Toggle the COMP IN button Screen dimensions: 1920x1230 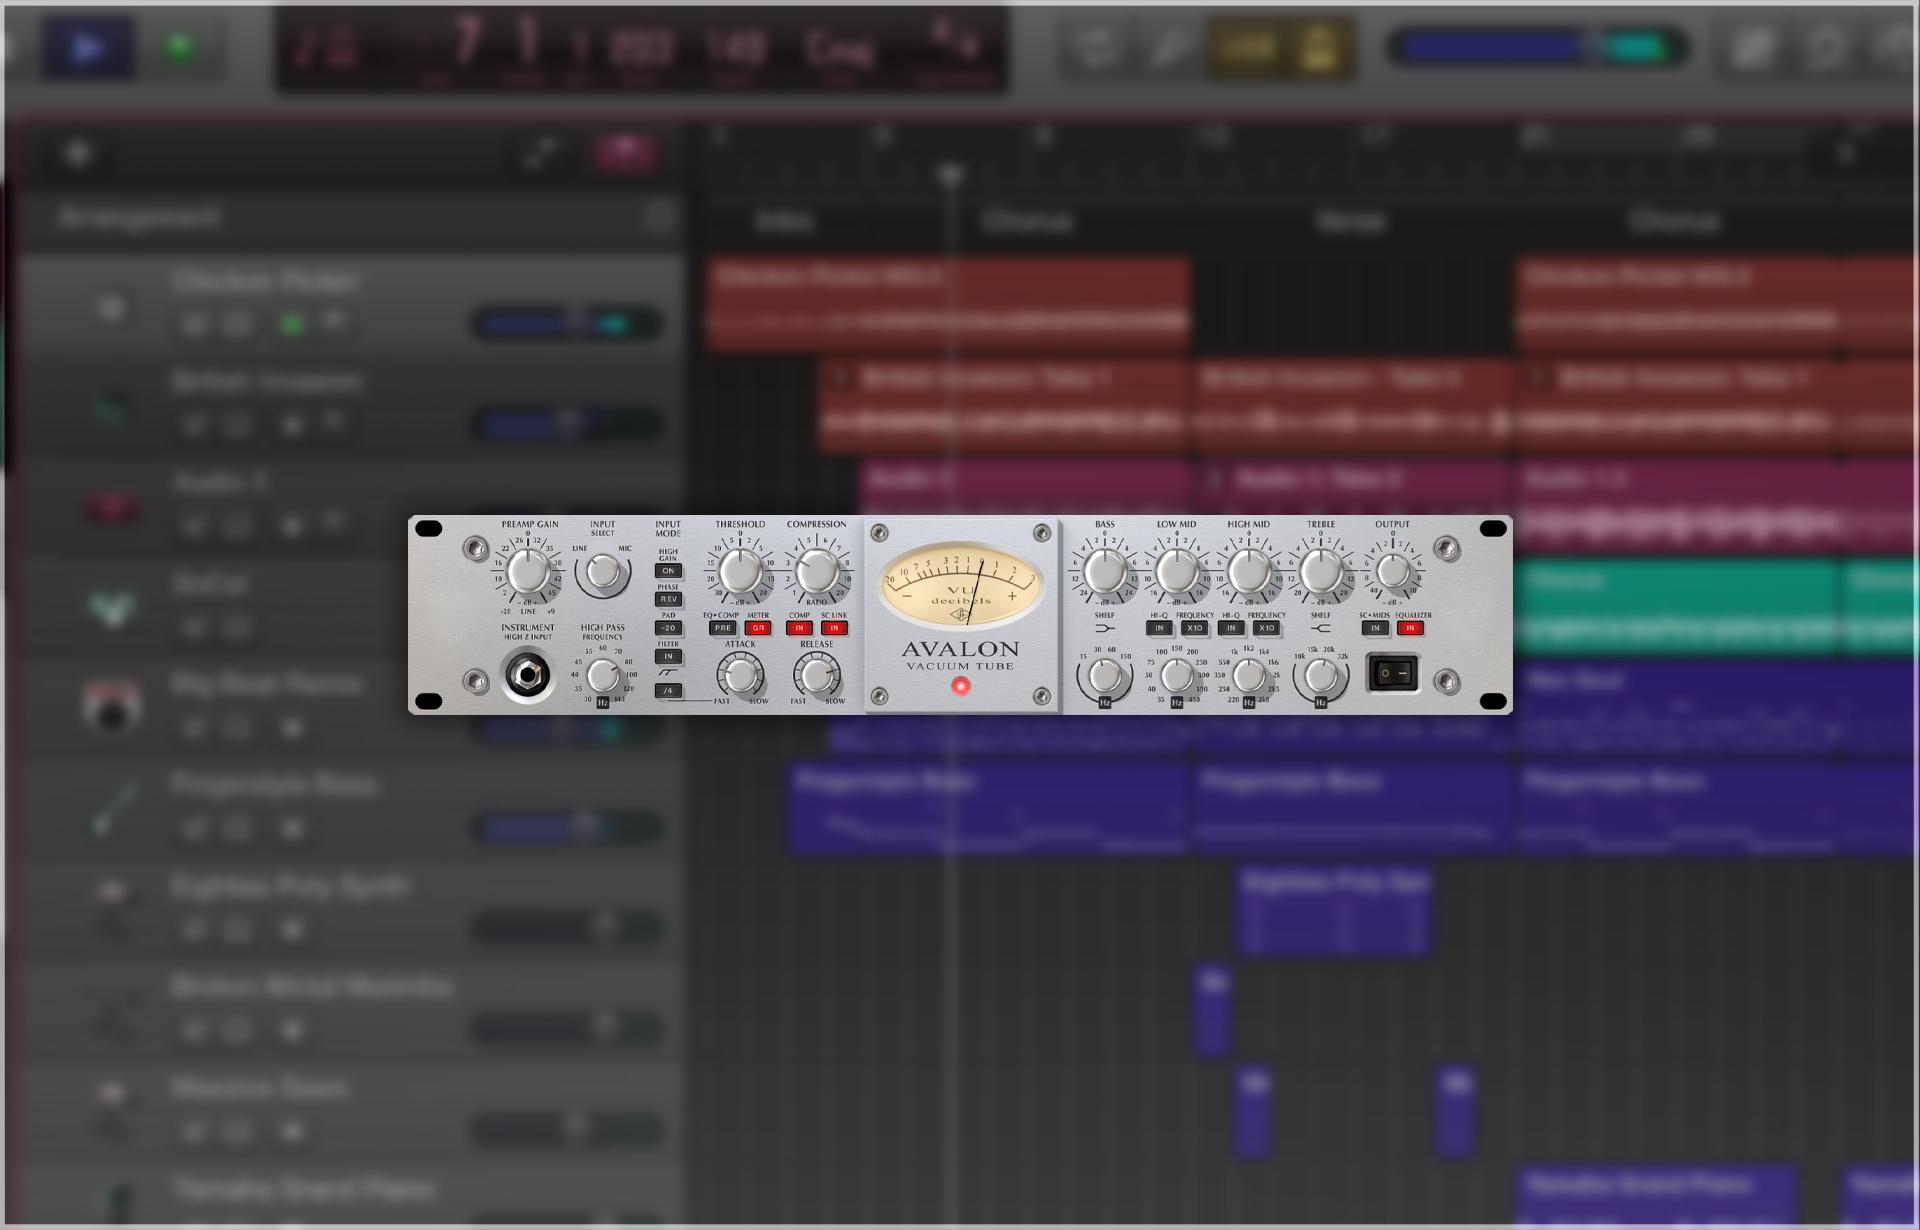coord(799,628)
